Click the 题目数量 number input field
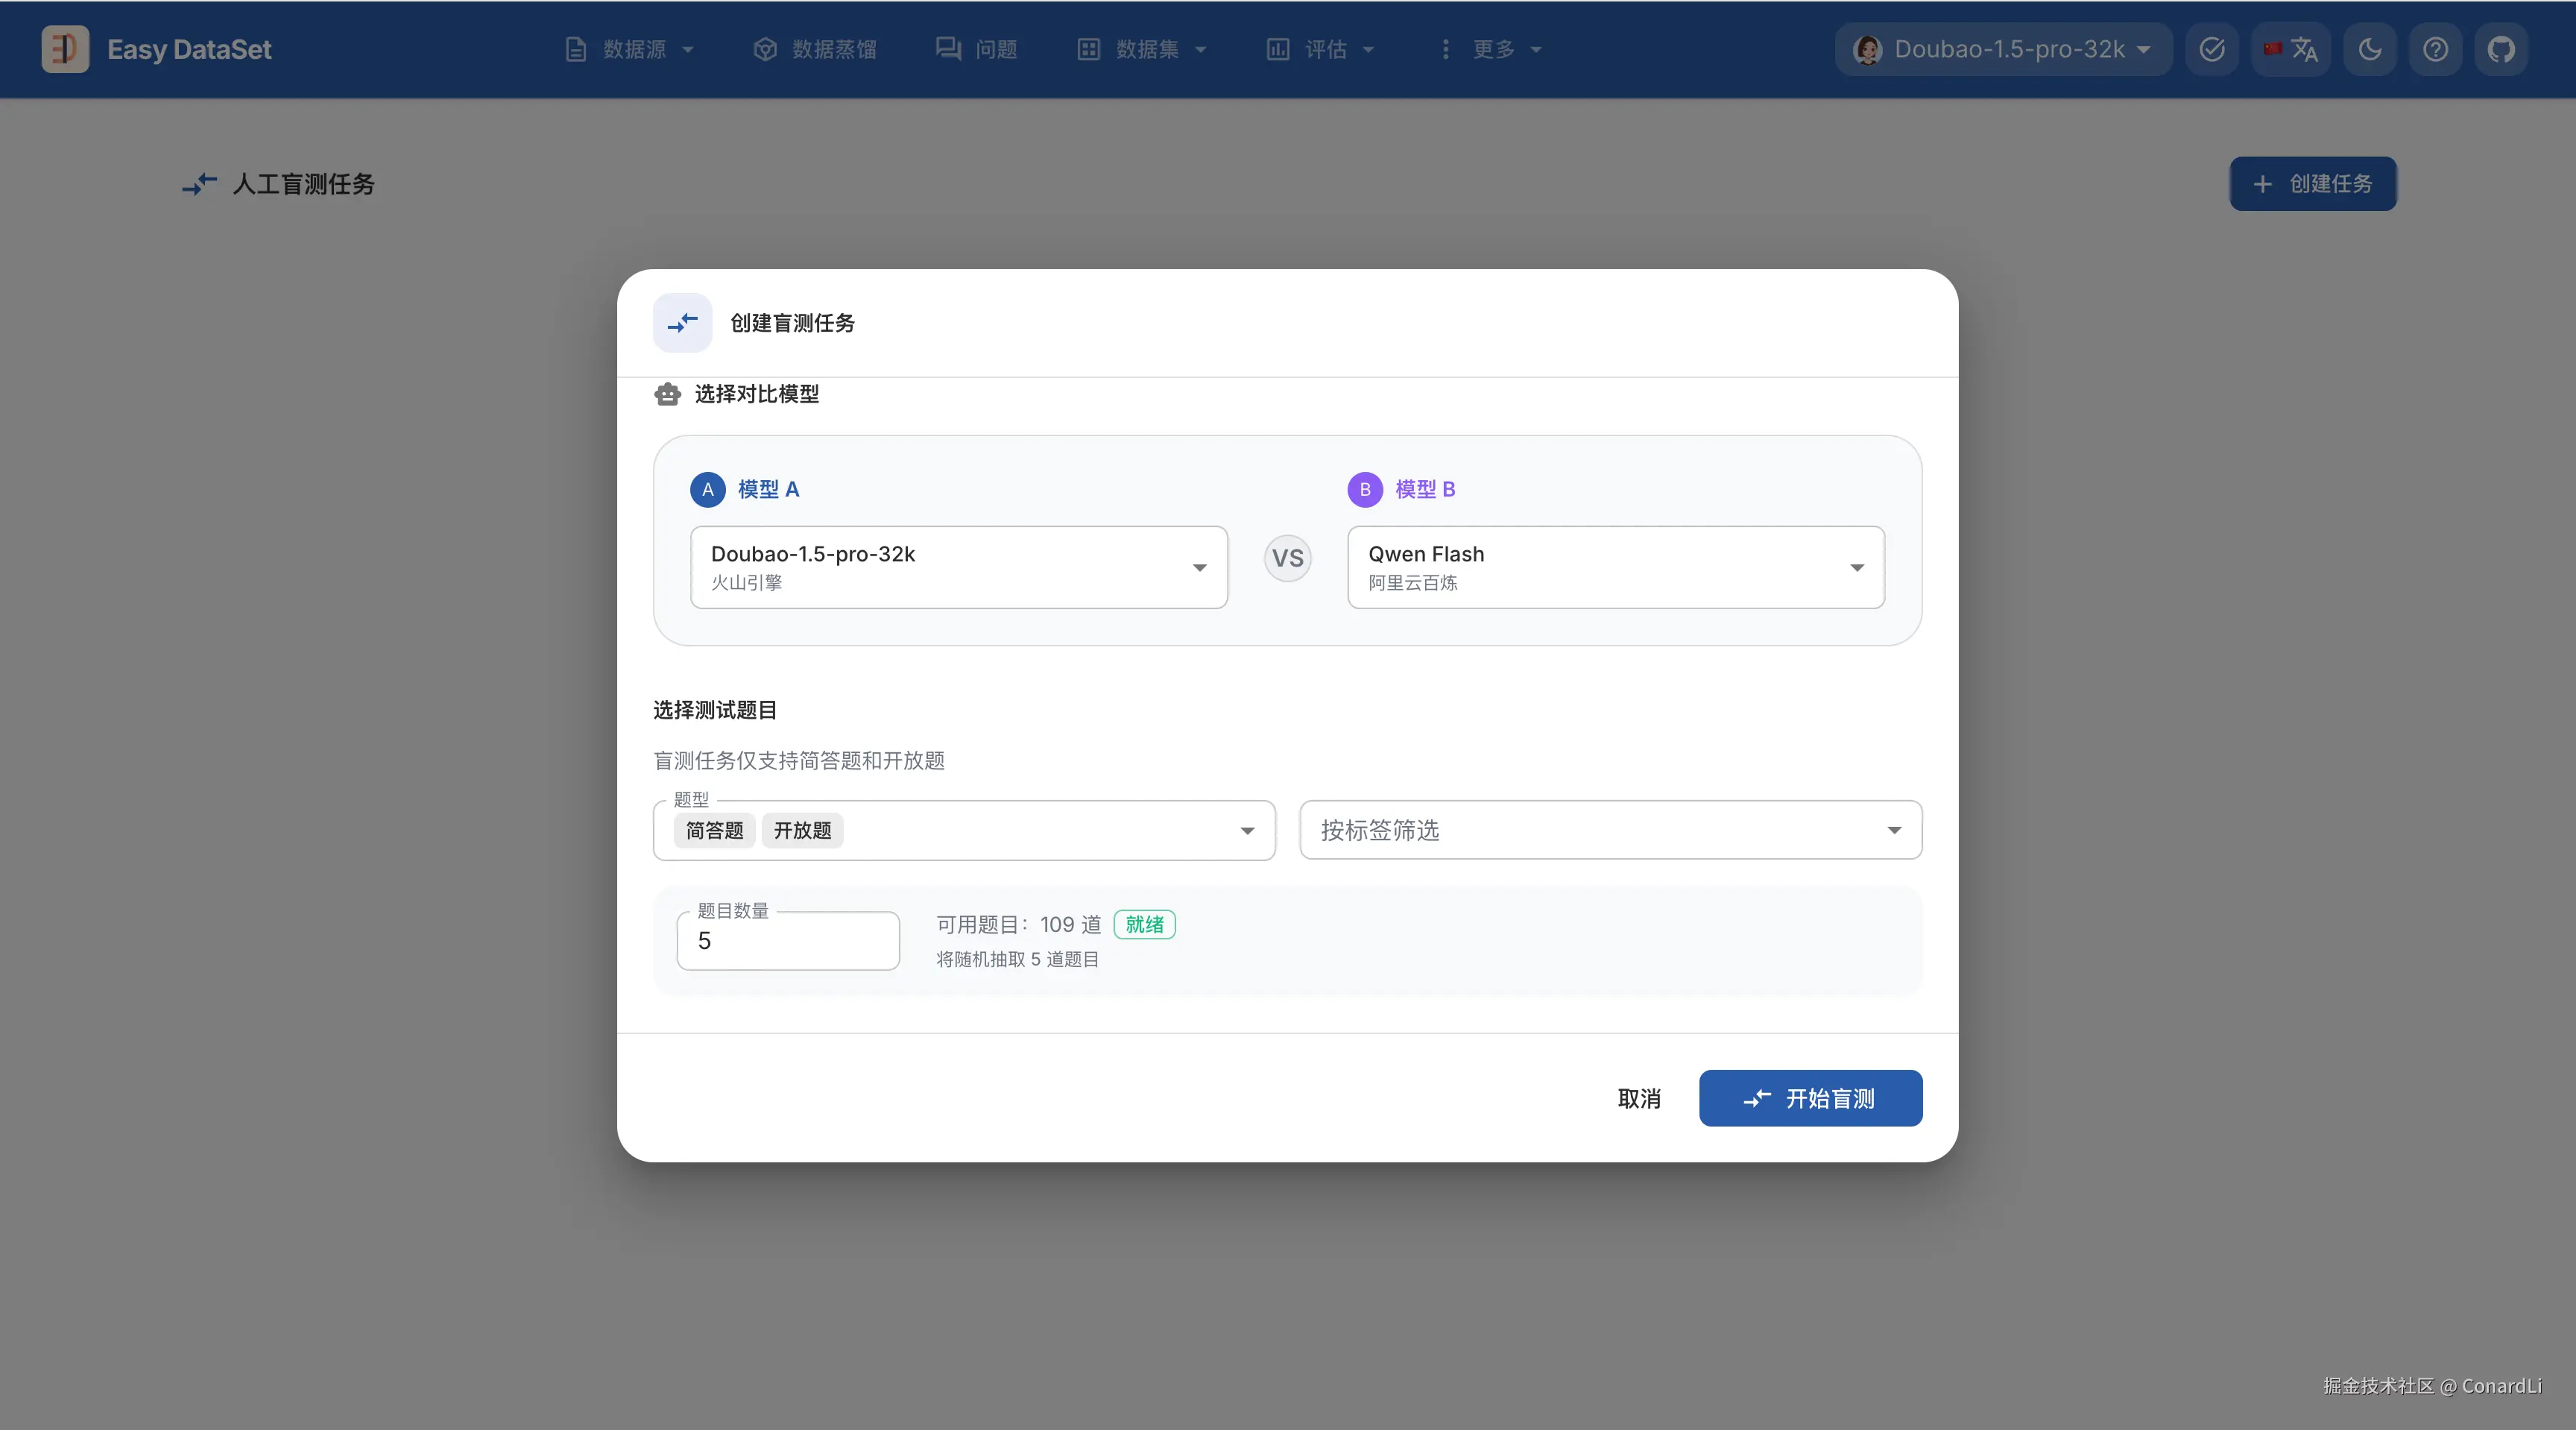The width and height of the screenshot is (2576, 1430). (x=788, y=941)
